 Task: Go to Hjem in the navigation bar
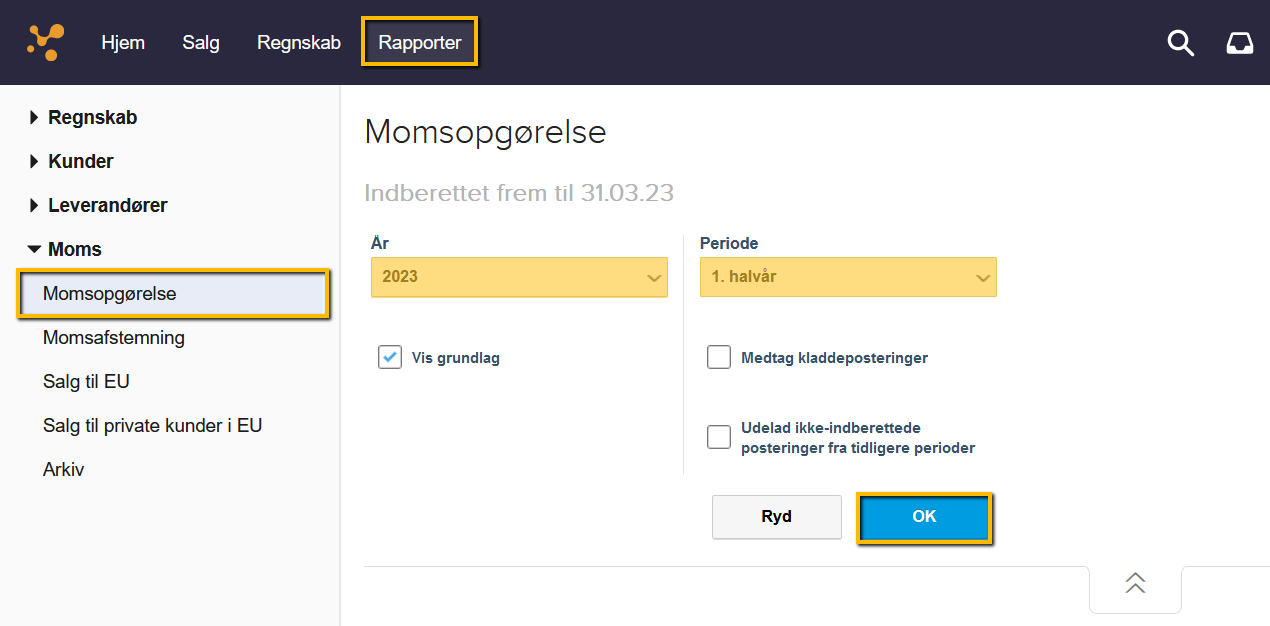click(123, 42)
